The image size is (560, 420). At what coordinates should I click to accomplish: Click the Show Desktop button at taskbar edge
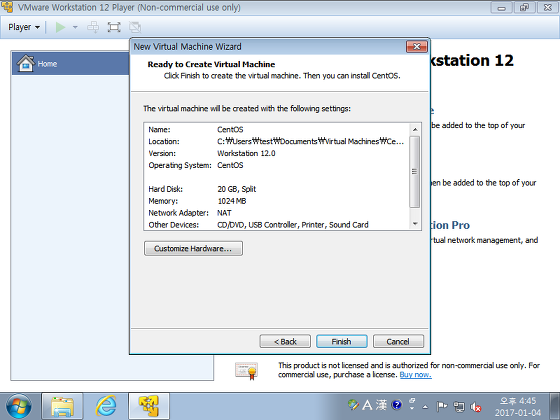pos(555,406)
